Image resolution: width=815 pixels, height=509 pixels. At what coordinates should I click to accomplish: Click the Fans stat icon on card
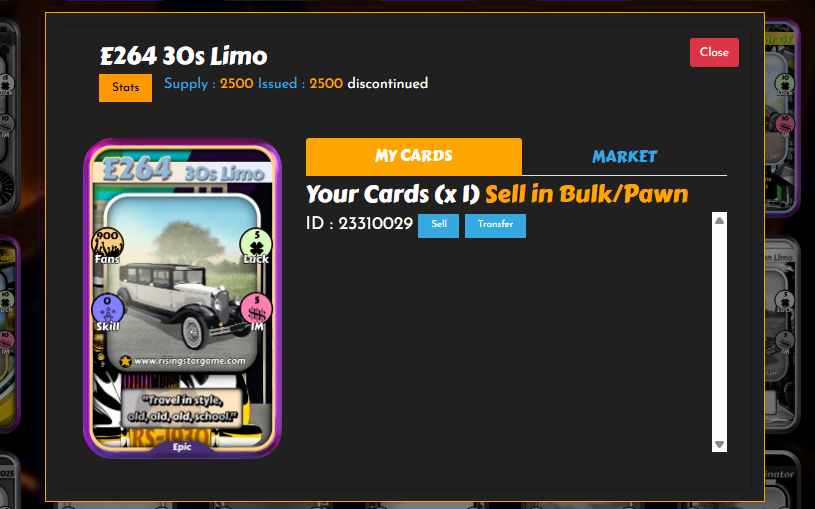[108, 243]
